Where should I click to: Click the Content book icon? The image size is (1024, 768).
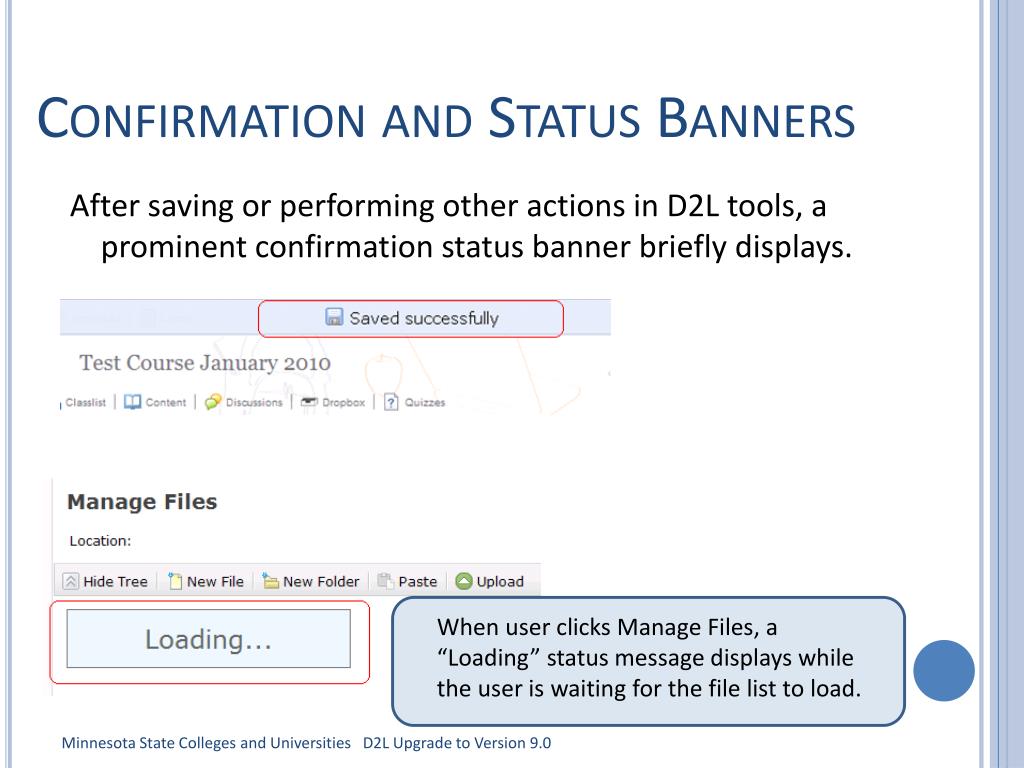click(133, 402)
